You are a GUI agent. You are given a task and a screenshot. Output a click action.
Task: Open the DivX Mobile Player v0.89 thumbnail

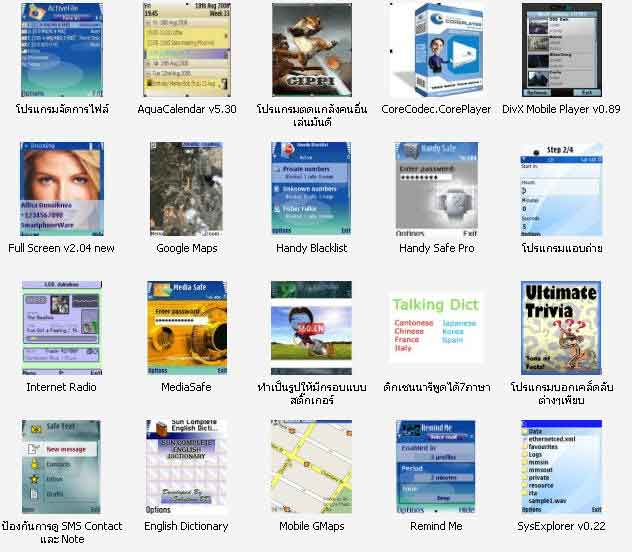[x=561, y=50]
